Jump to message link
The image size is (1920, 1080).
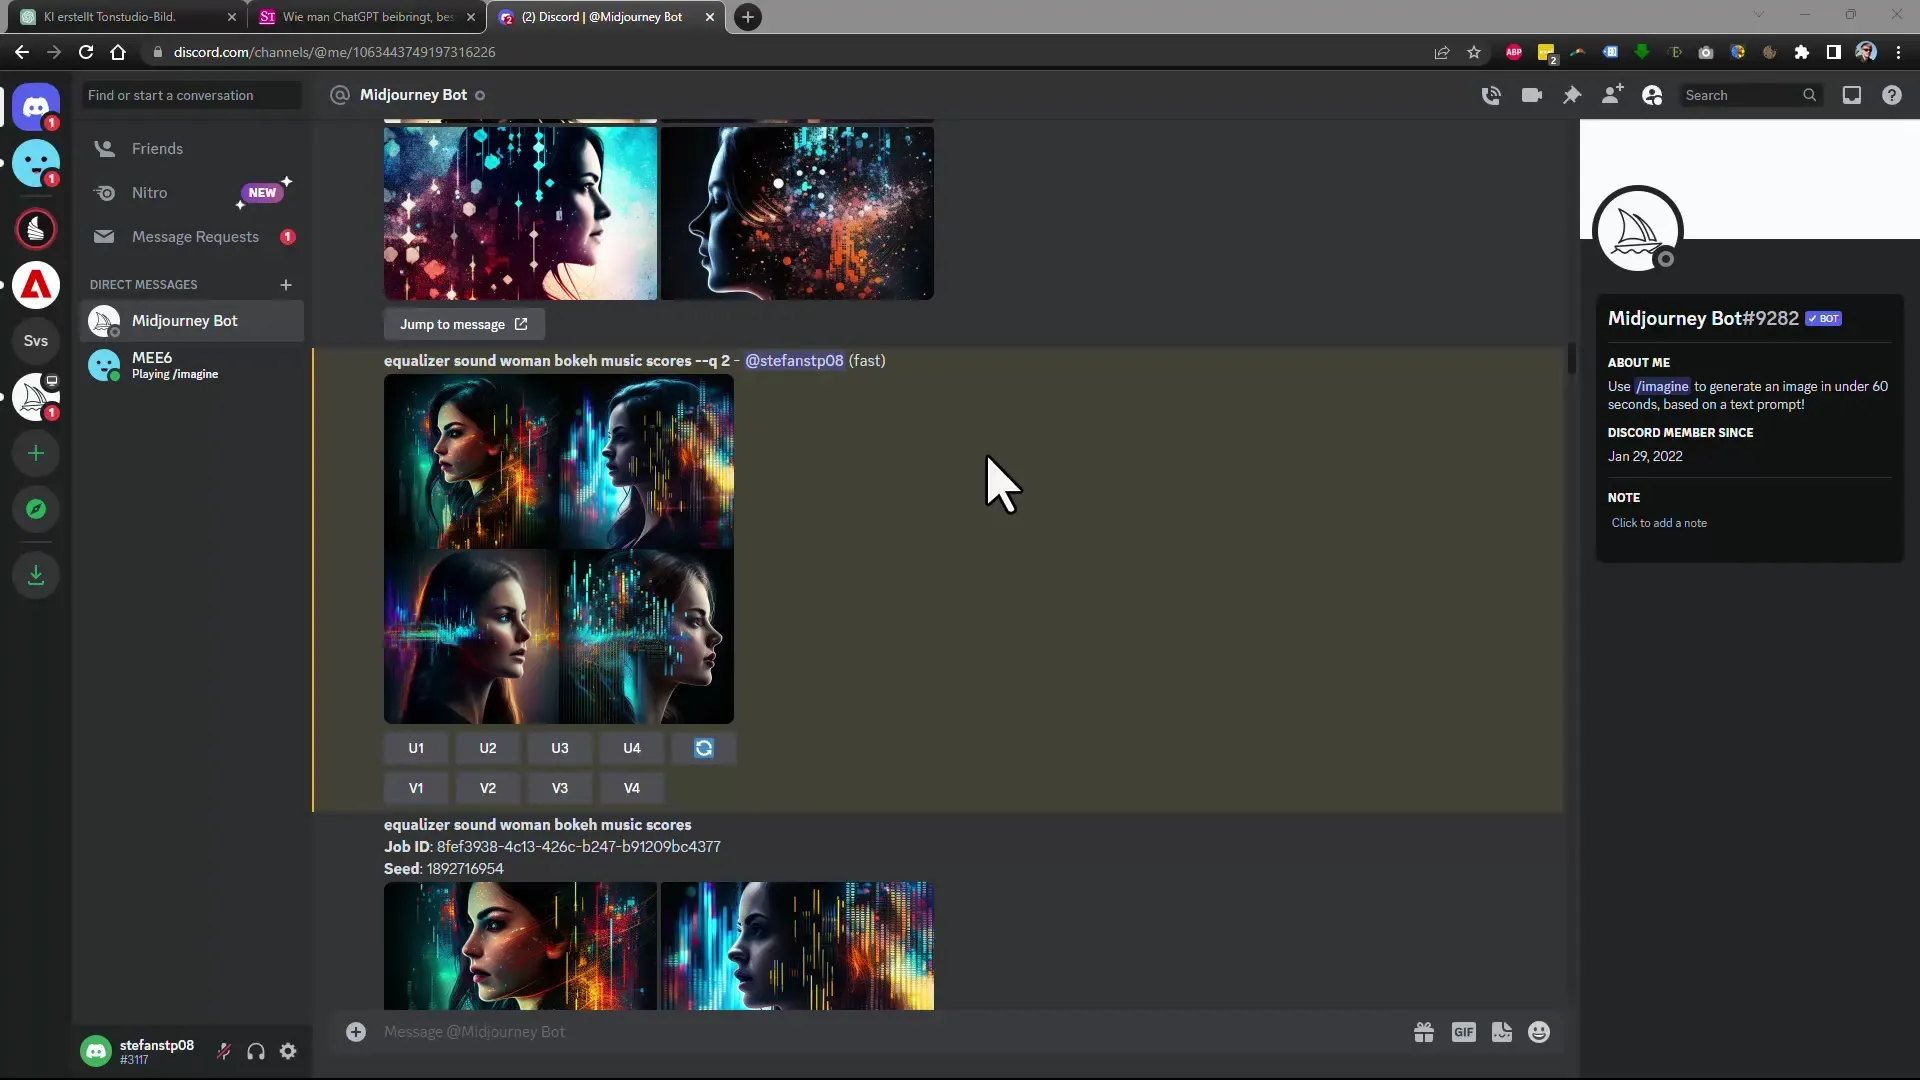[x=464, y=323]
